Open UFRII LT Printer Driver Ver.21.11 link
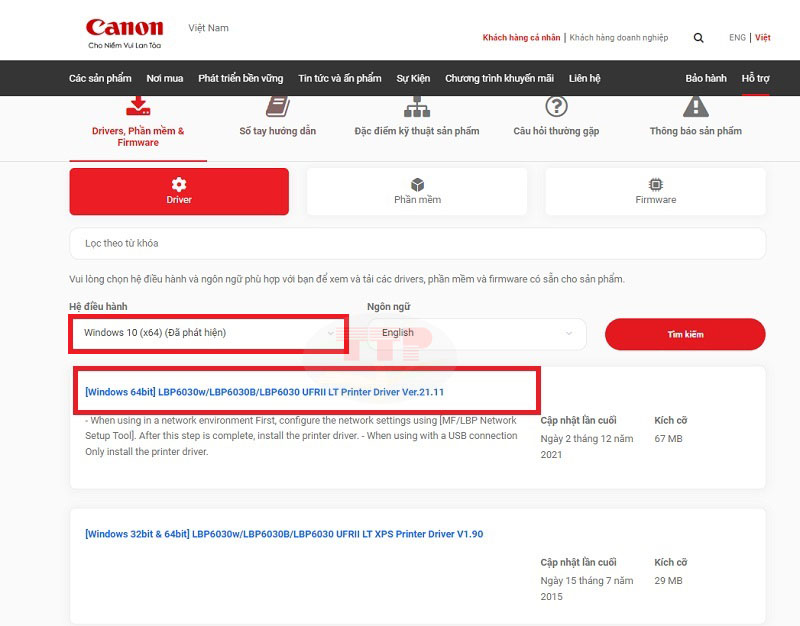 [x=265, y=392]
